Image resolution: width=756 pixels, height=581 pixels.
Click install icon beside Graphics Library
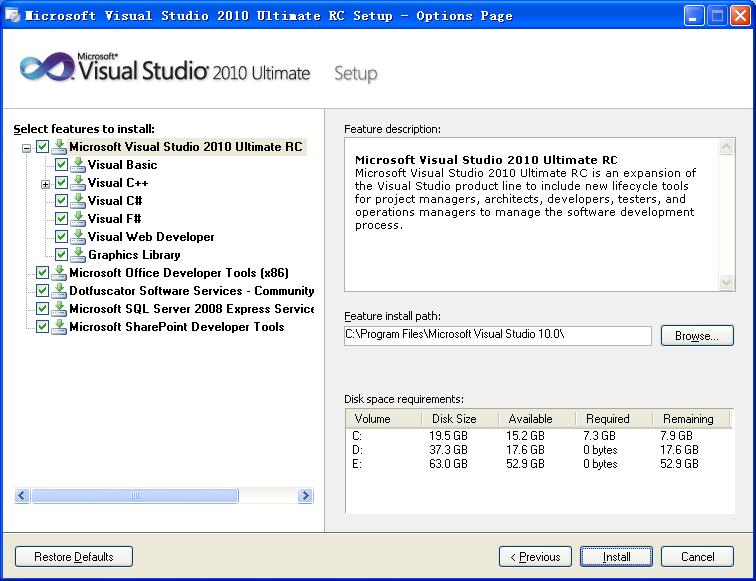point(78,255)
